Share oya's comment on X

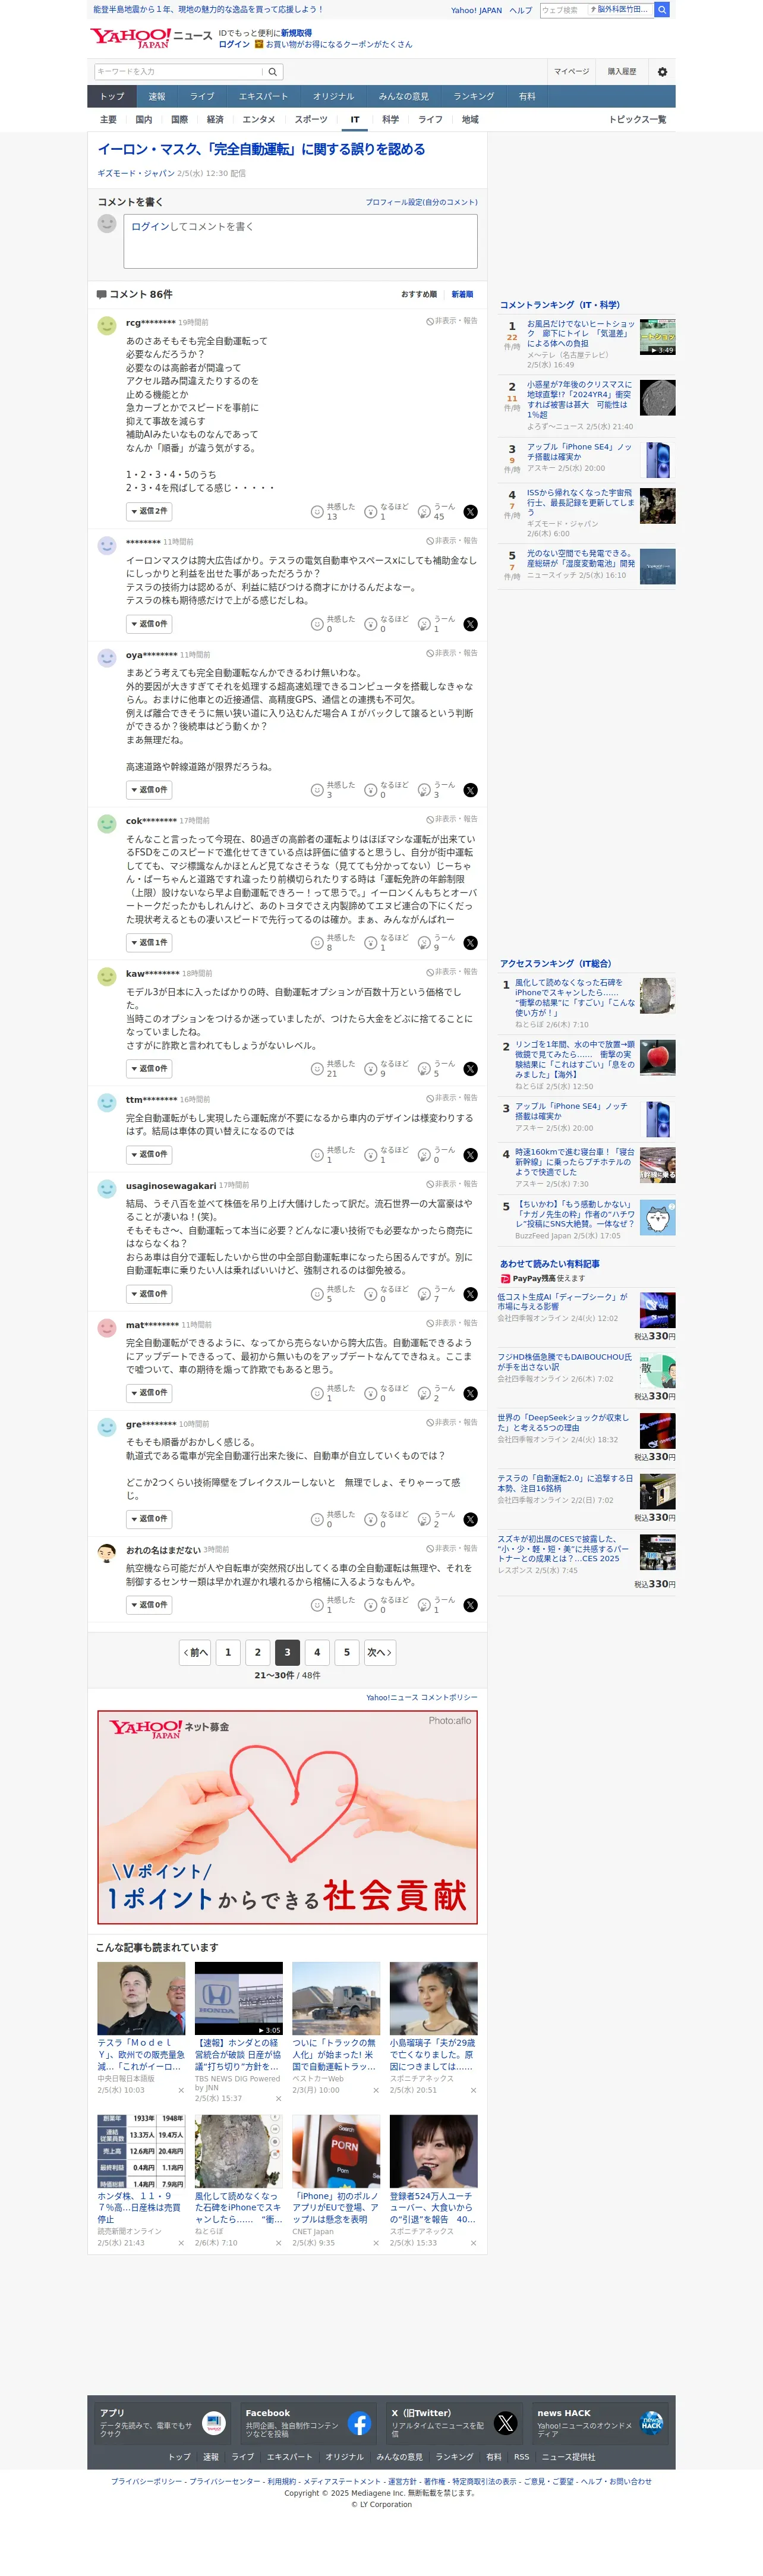(x=470, y=790)
